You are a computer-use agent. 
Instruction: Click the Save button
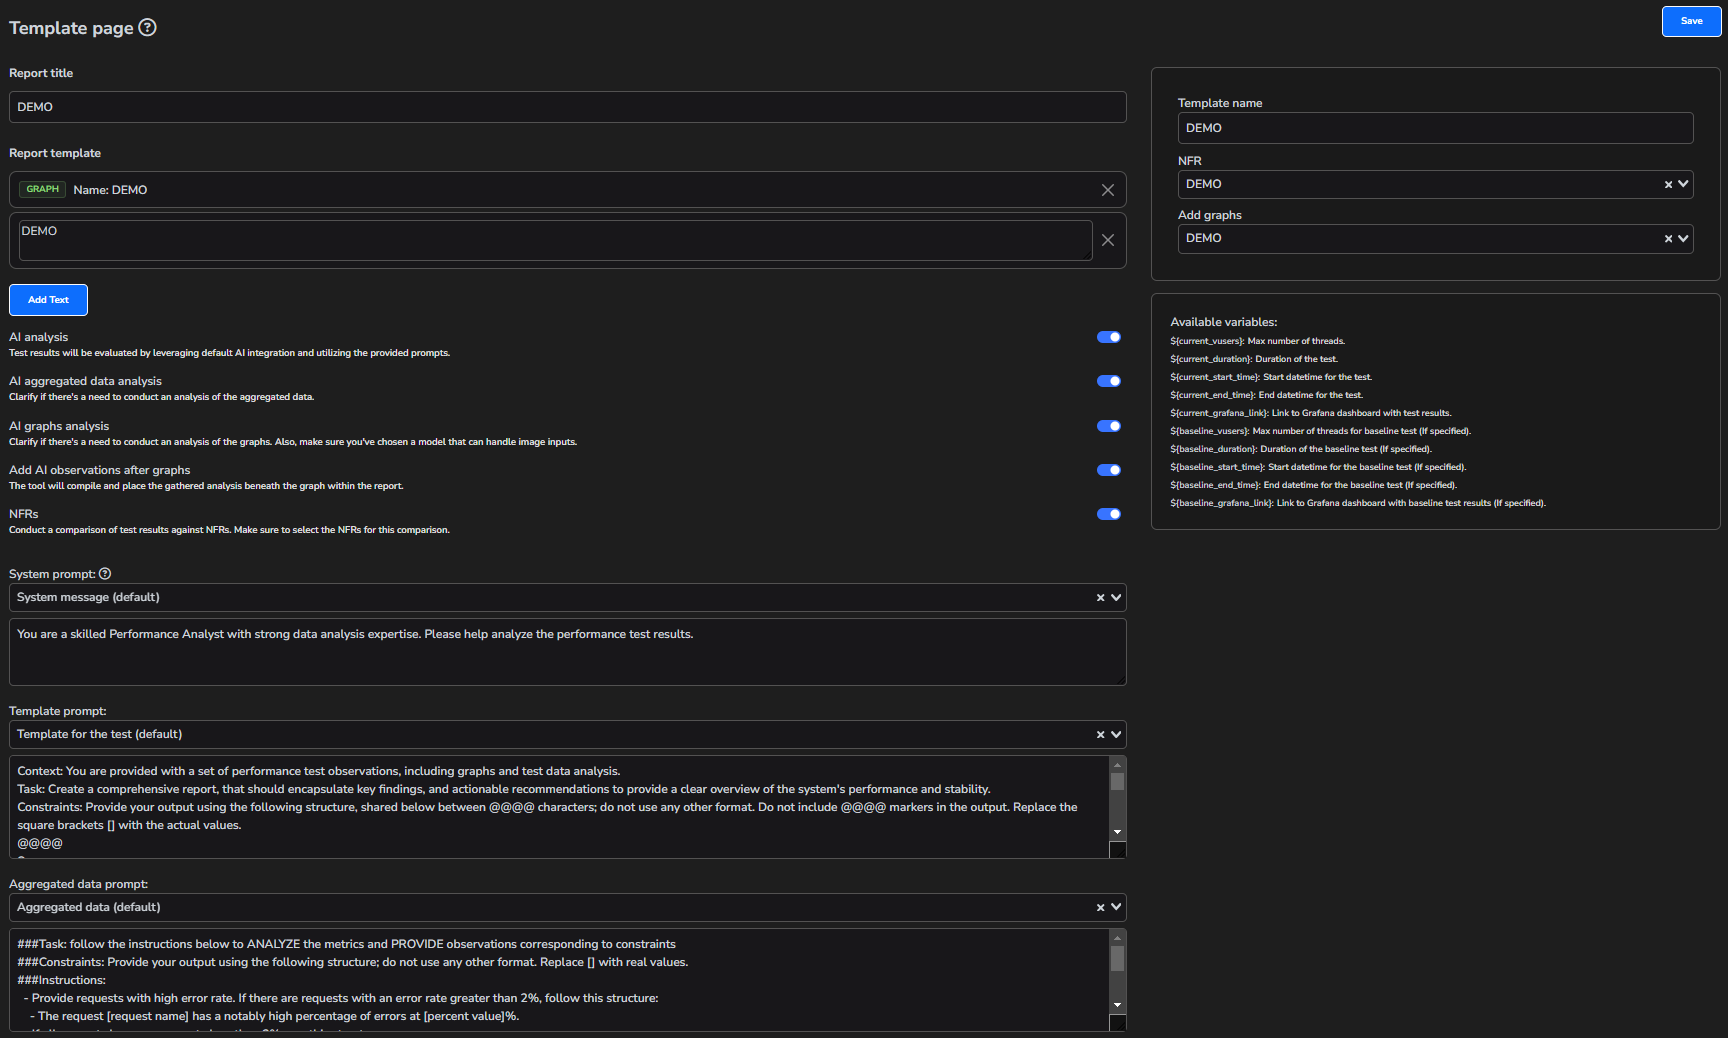[x=1691, y=21]
